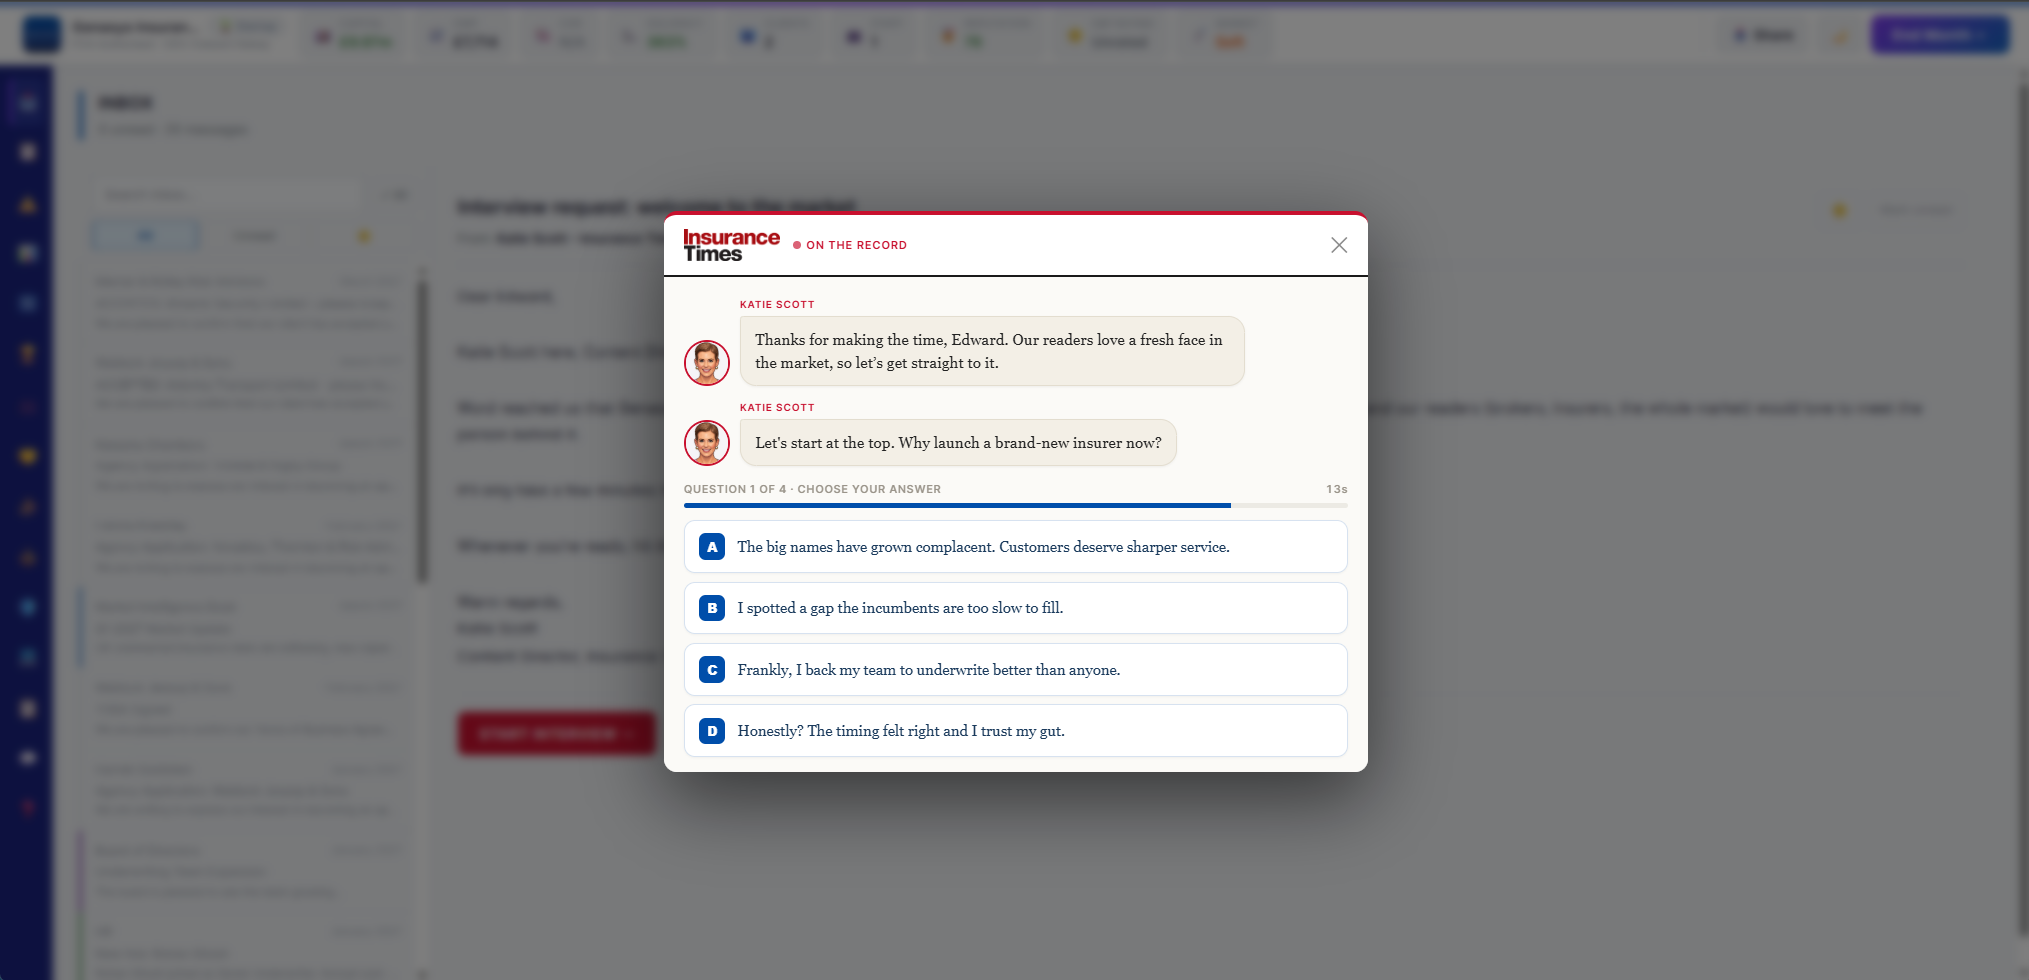
Task: Choose answer A about complacent big names
Action: point(1015,547)
